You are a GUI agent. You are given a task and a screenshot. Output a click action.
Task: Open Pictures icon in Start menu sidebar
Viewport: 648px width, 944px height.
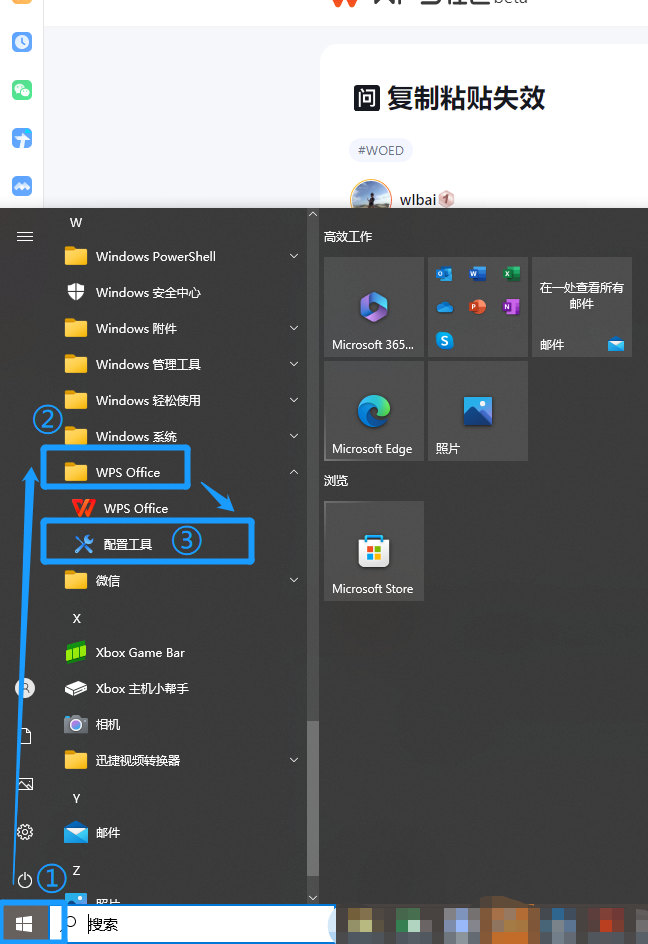pyautogui.click(x=25, y=784)
